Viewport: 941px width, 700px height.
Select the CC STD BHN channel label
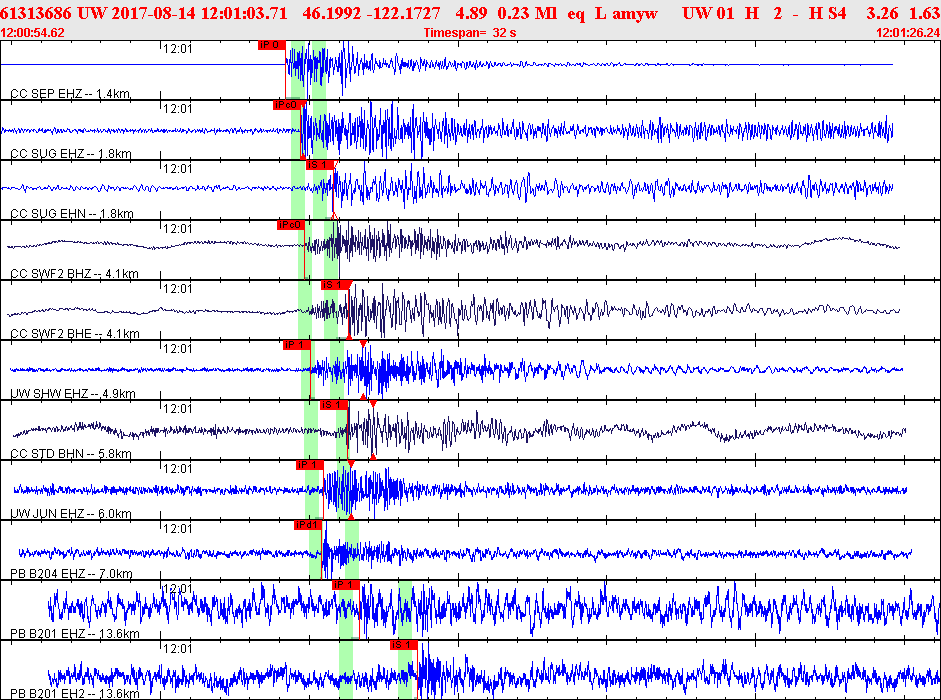tap(71, 454)
